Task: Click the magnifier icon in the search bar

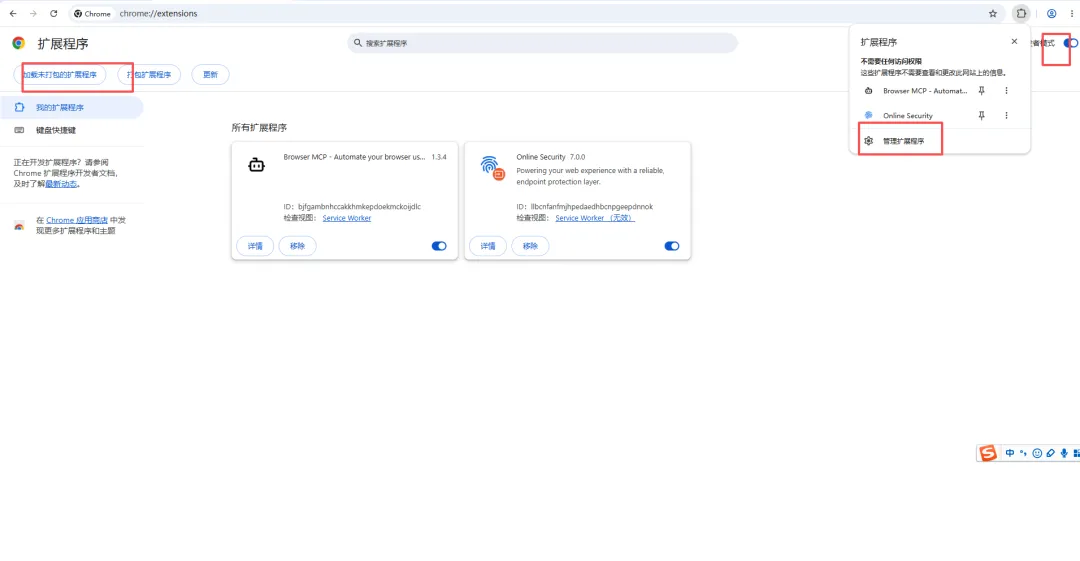Action: click(x=357, y=43)
